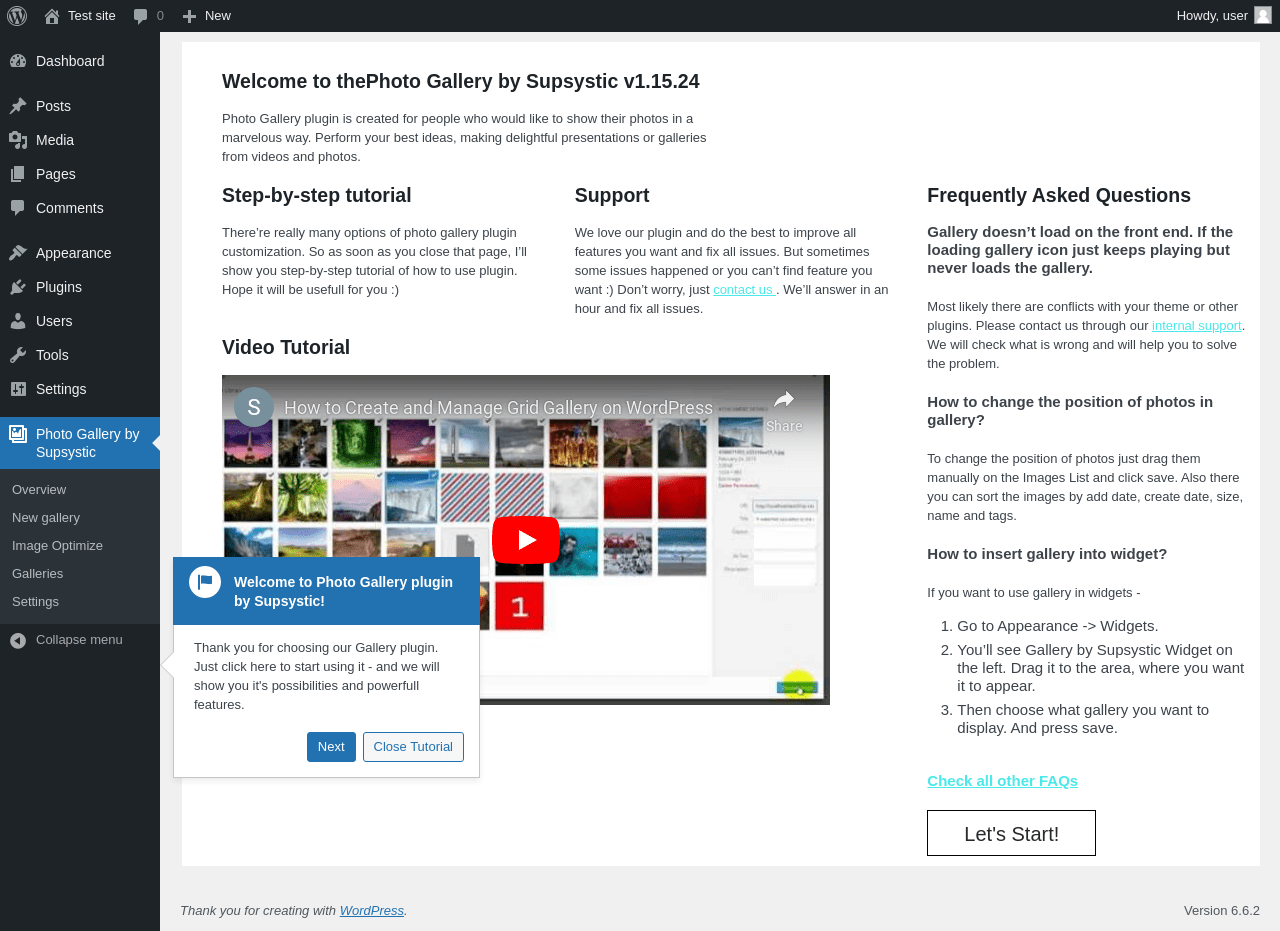Click Version 6.6.2 footer text

(x=1222, y=911)
